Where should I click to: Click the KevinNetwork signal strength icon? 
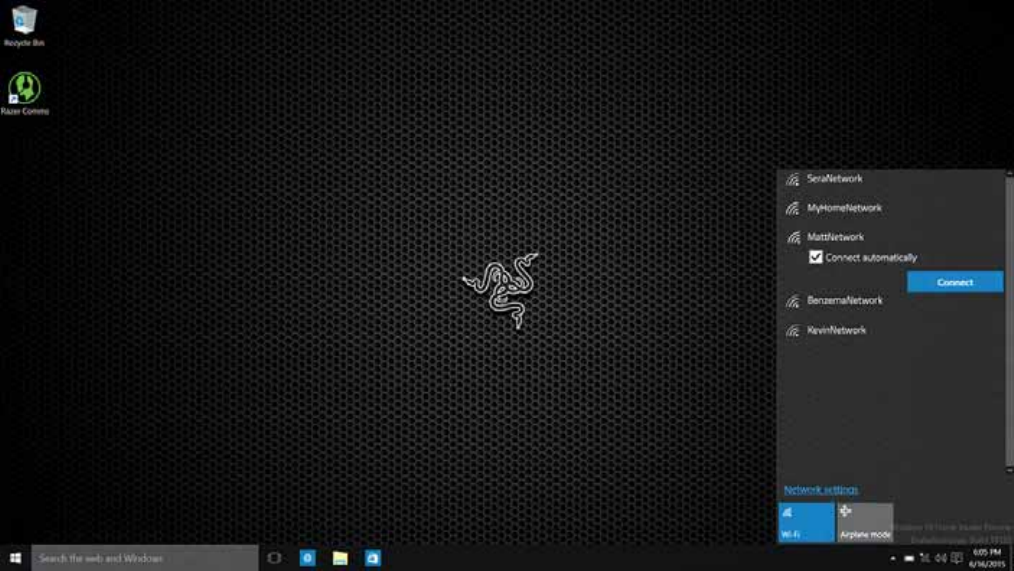793,331
